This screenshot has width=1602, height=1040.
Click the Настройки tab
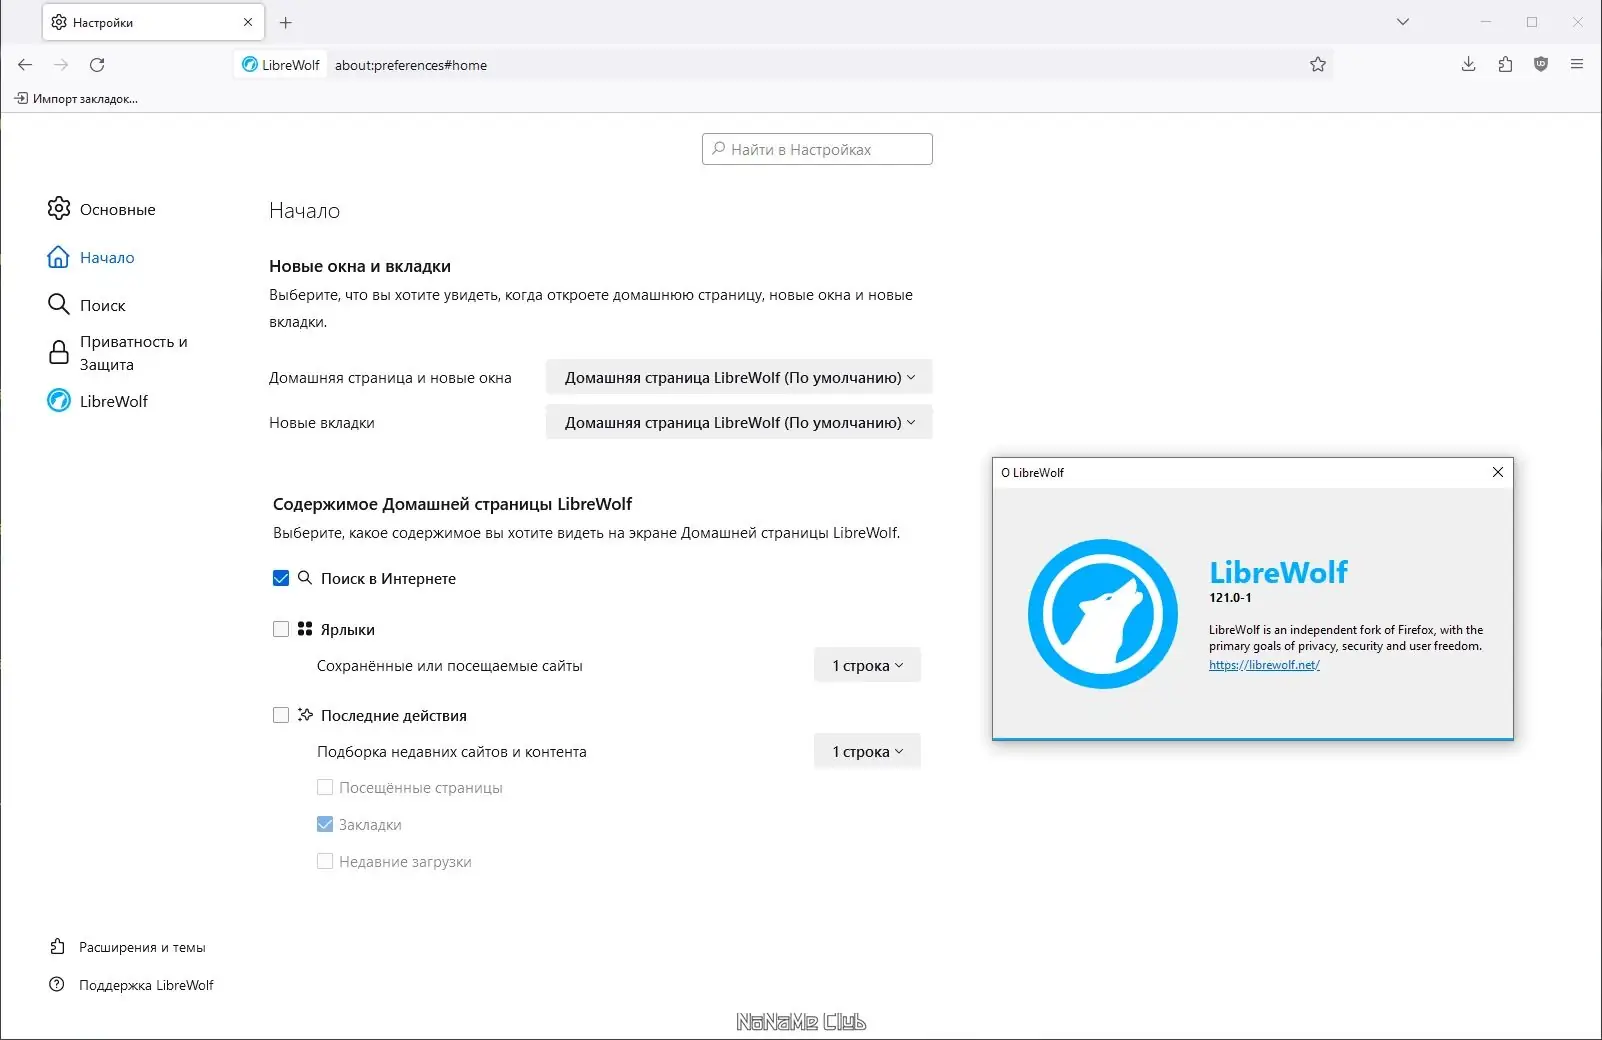pos(153,22)
